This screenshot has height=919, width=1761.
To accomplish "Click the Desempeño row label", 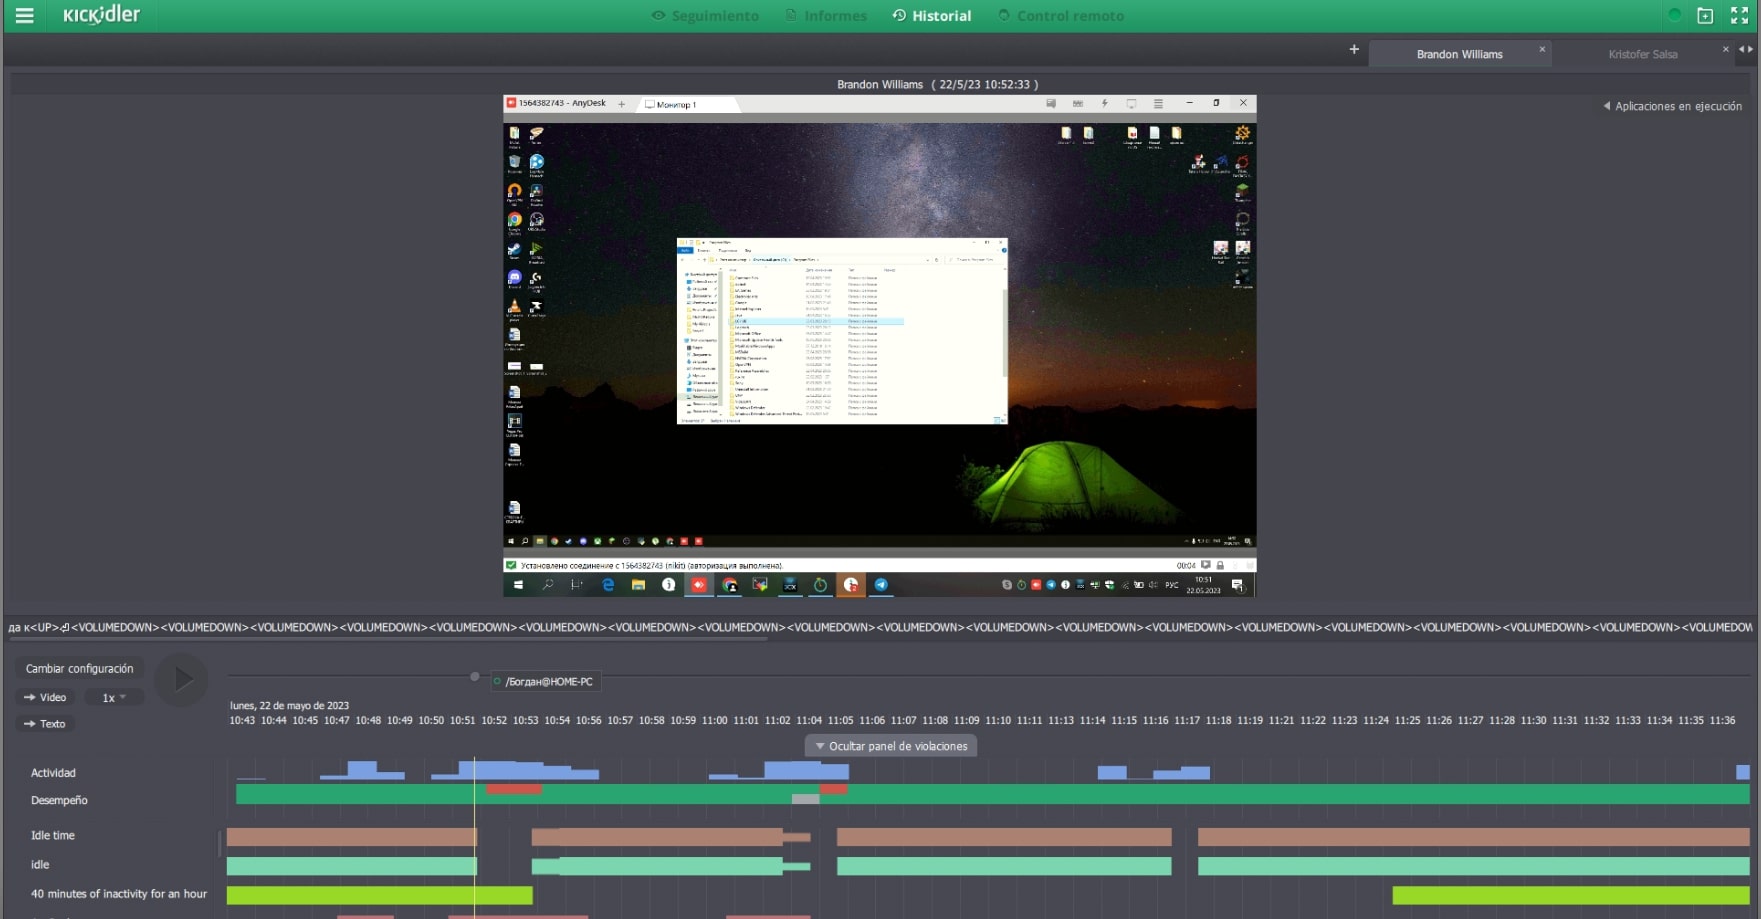I will click(x=59, y=800).
